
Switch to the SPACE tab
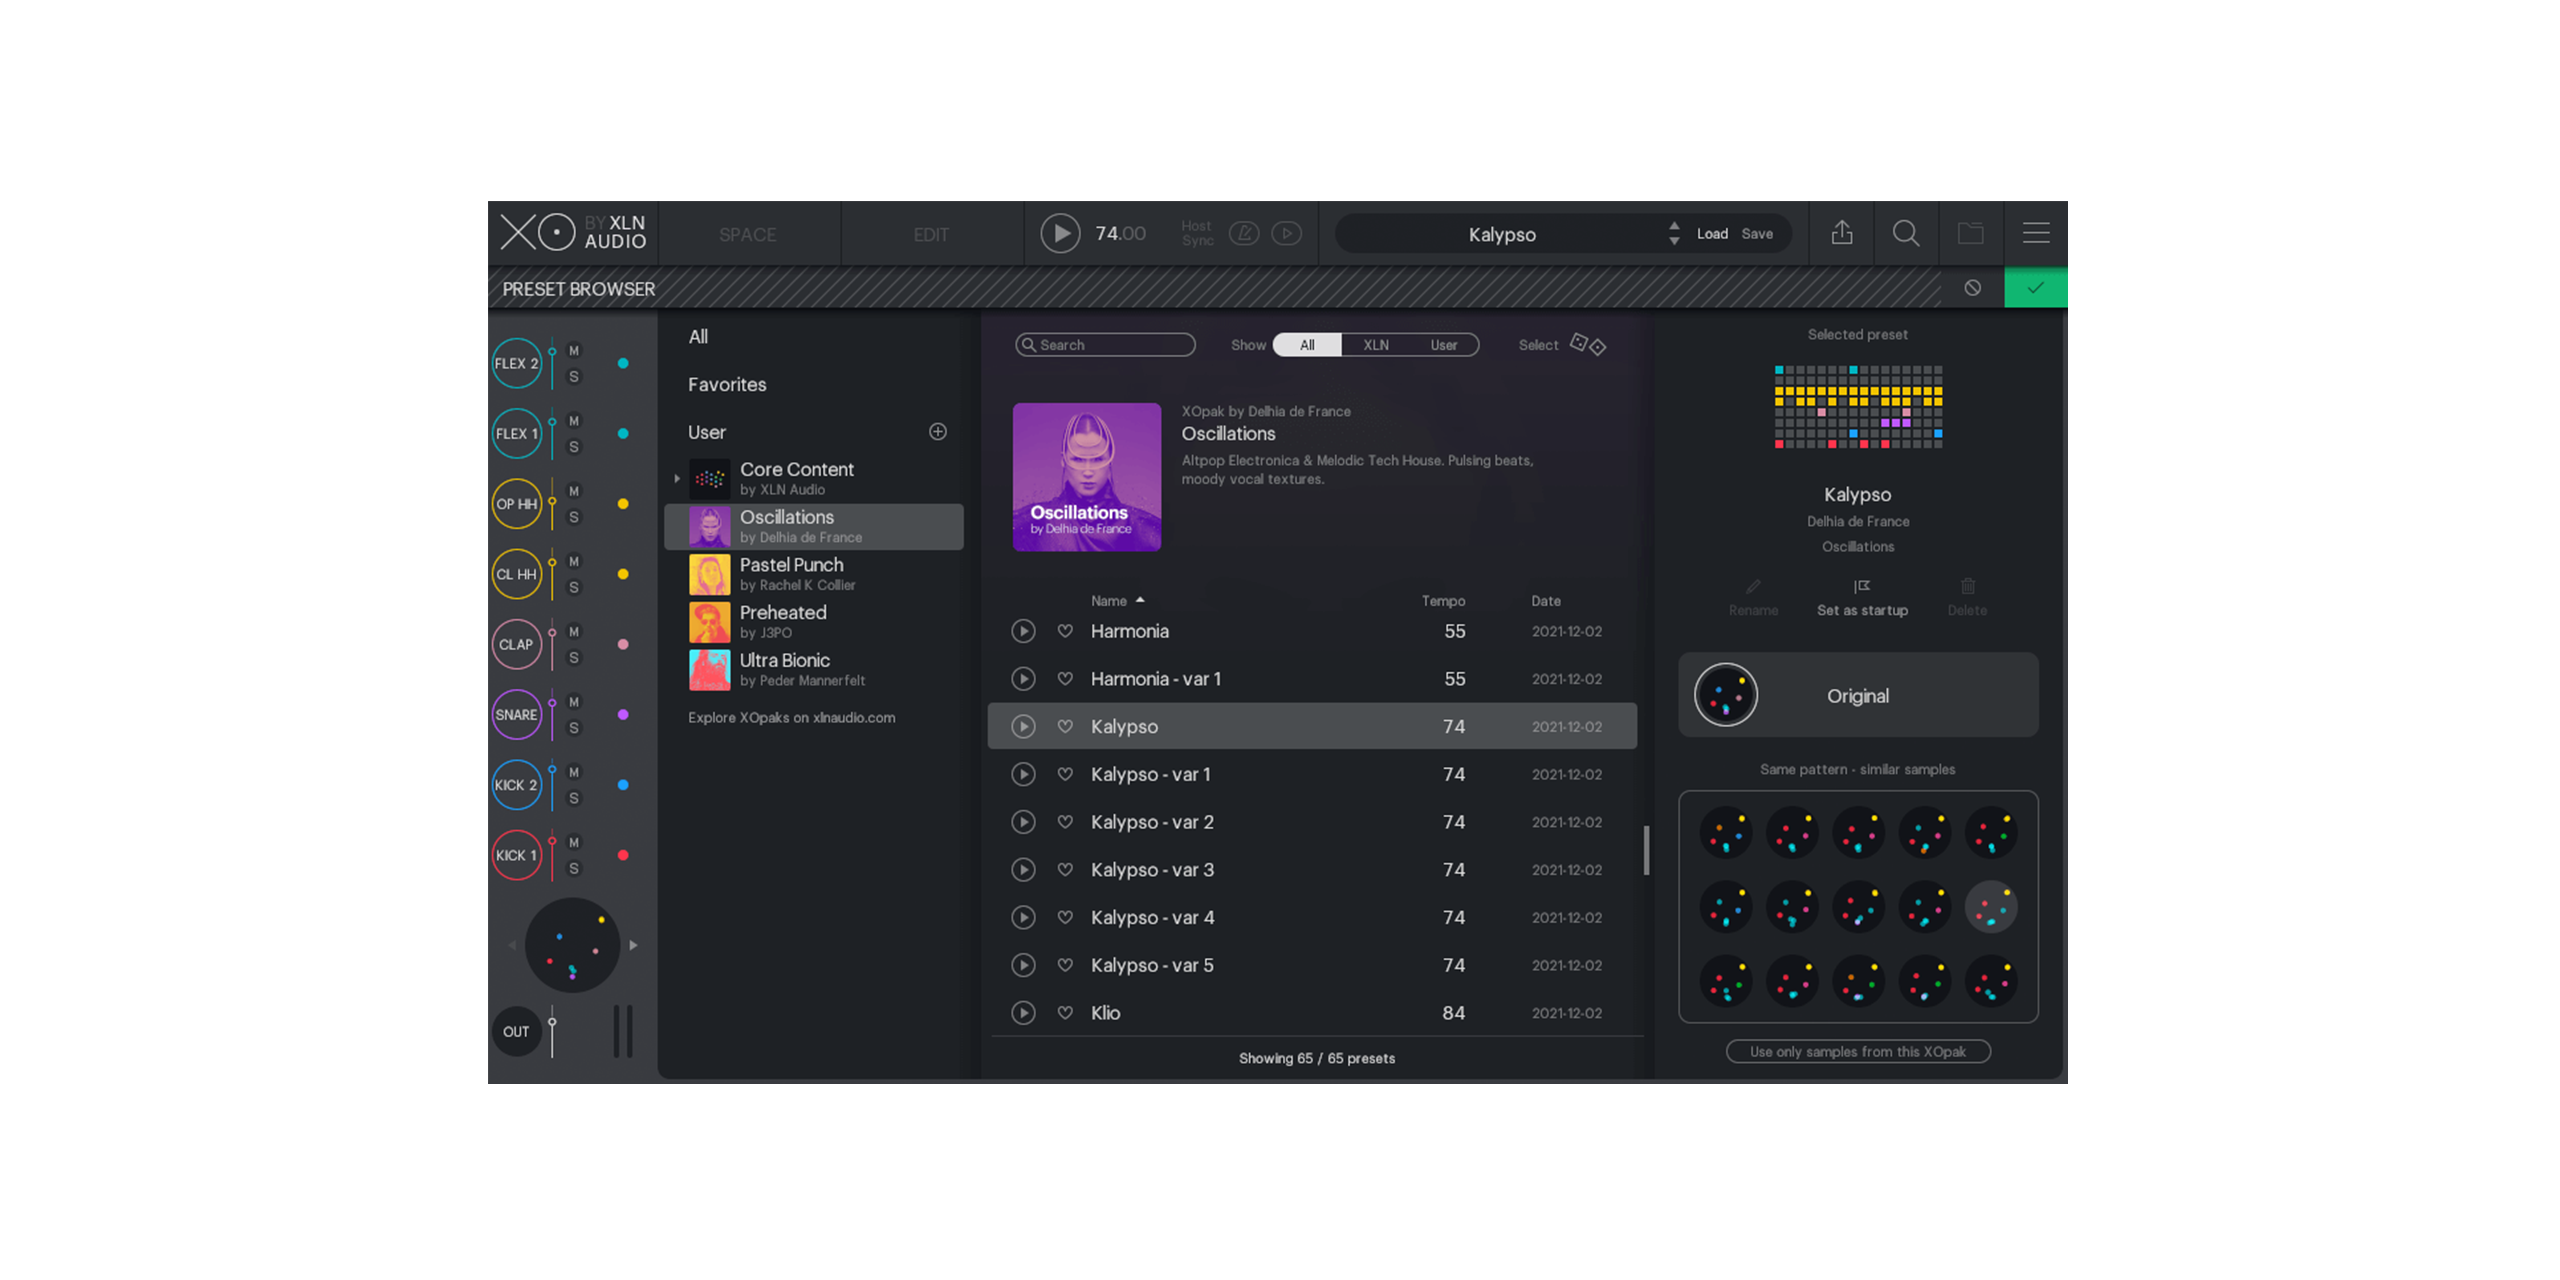point(747,234)
